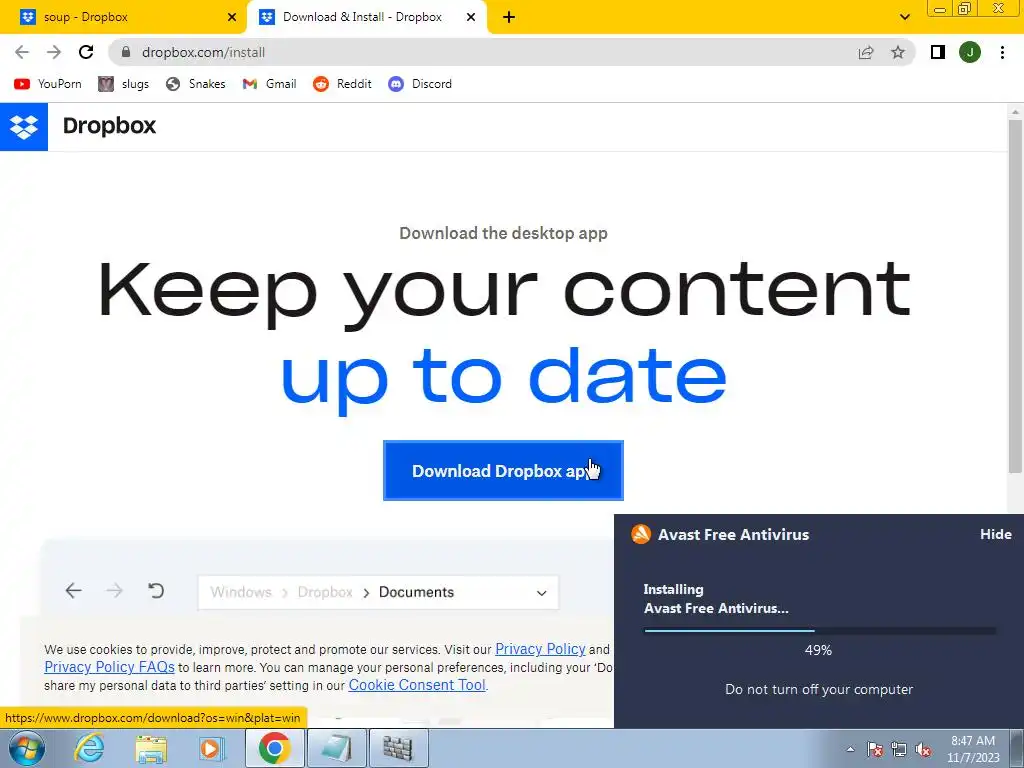Viewport: 1024px width, 768px height.
Task: Click the Chrome taskbar icon
Action: pos(274,749)
